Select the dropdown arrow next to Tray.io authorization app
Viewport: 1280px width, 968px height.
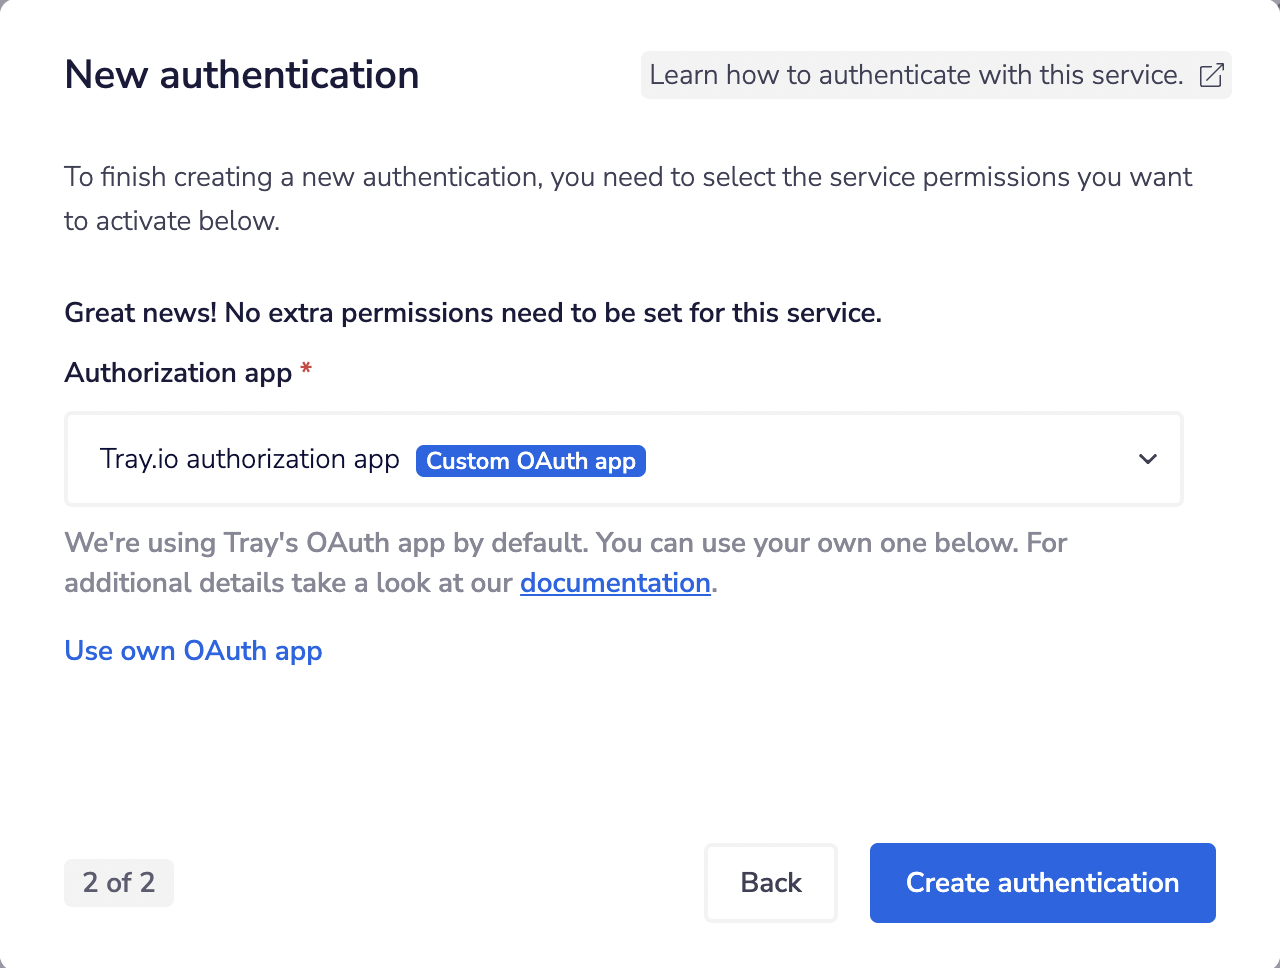[1148, 459]
